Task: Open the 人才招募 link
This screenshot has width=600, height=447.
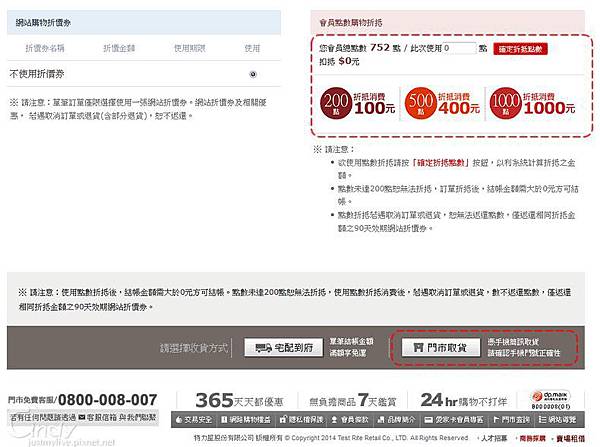Action: point(494,438)
